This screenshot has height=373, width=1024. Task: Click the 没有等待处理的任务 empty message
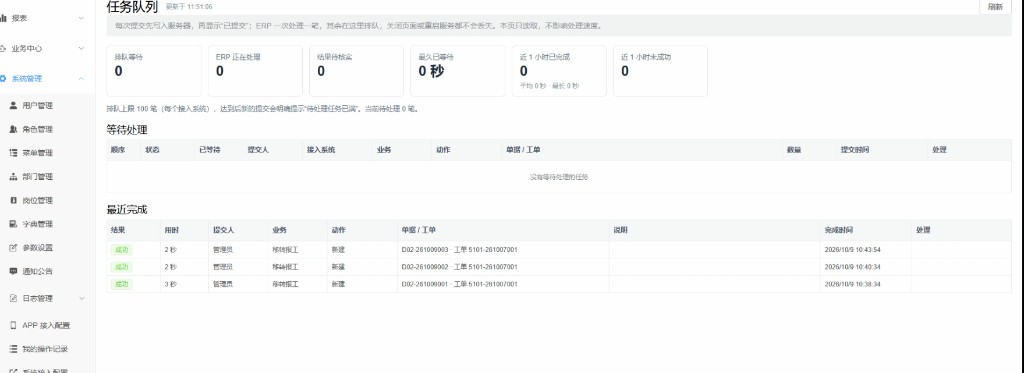558,177
